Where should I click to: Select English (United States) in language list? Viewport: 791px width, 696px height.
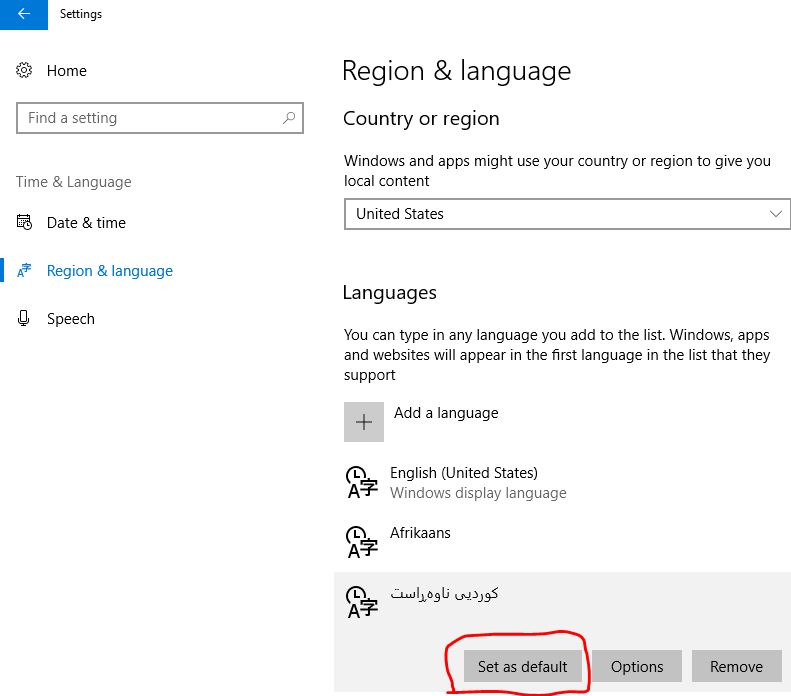[x=464, y=473]
